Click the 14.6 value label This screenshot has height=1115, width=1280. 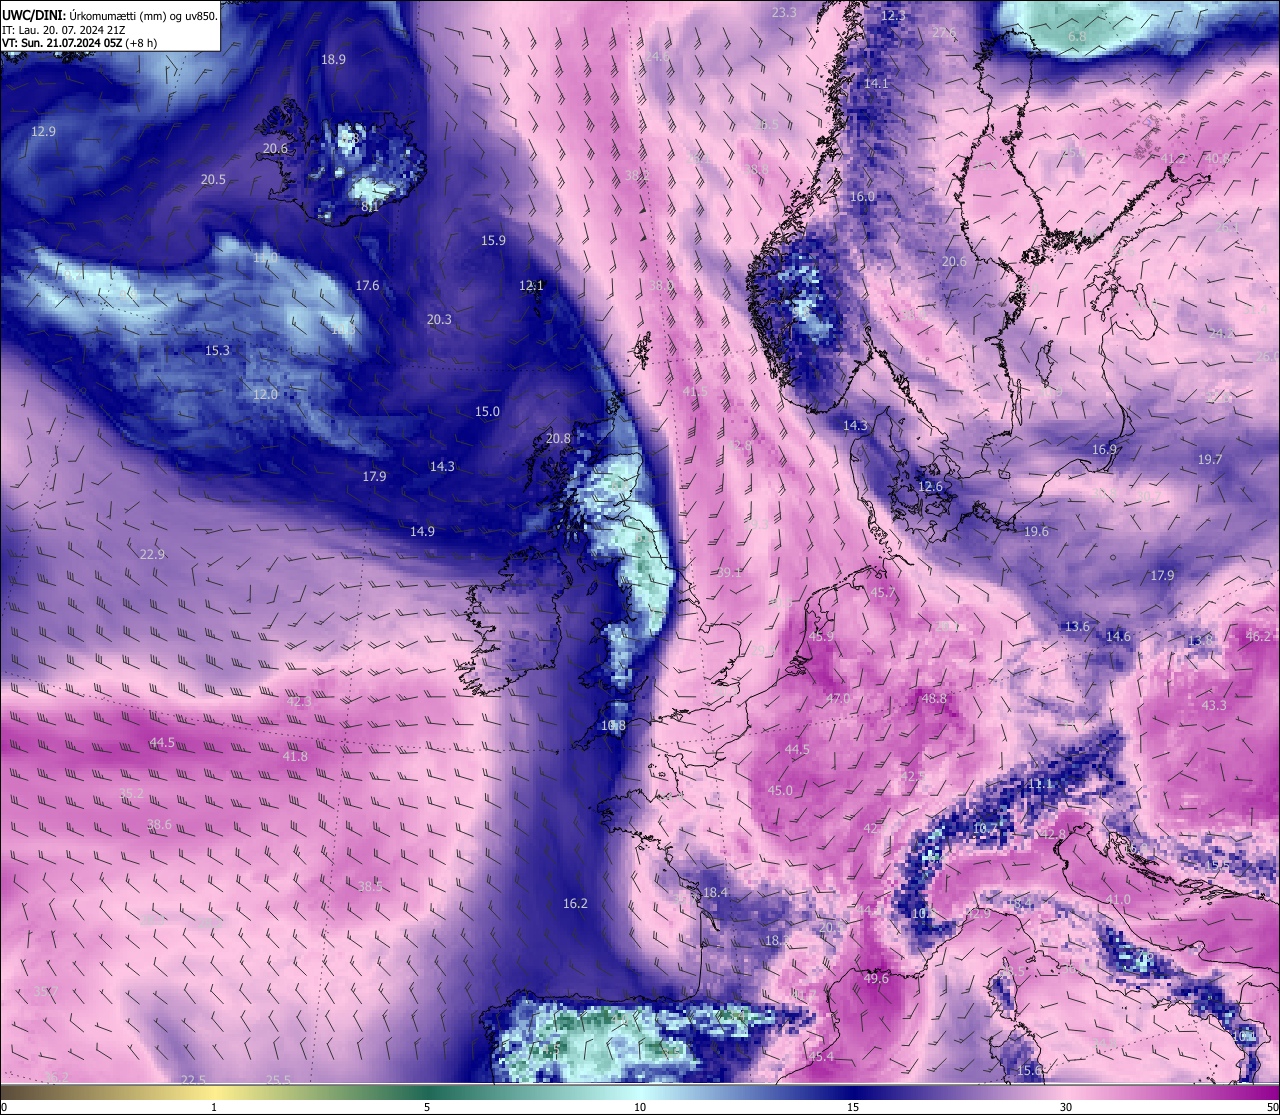click(1118, 636)
